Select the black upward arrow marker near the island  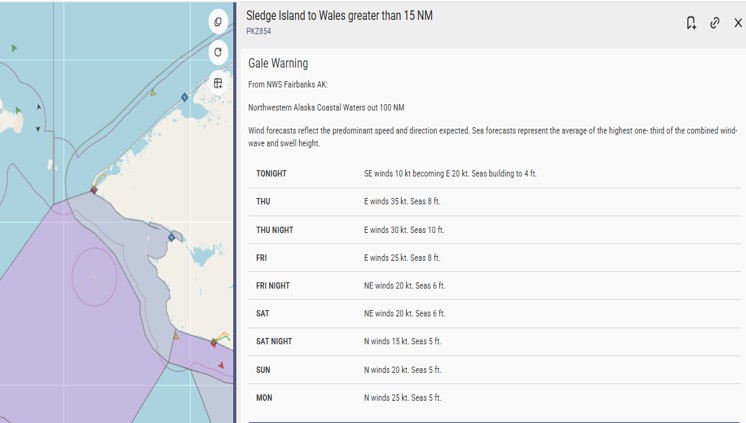point(39,107)
